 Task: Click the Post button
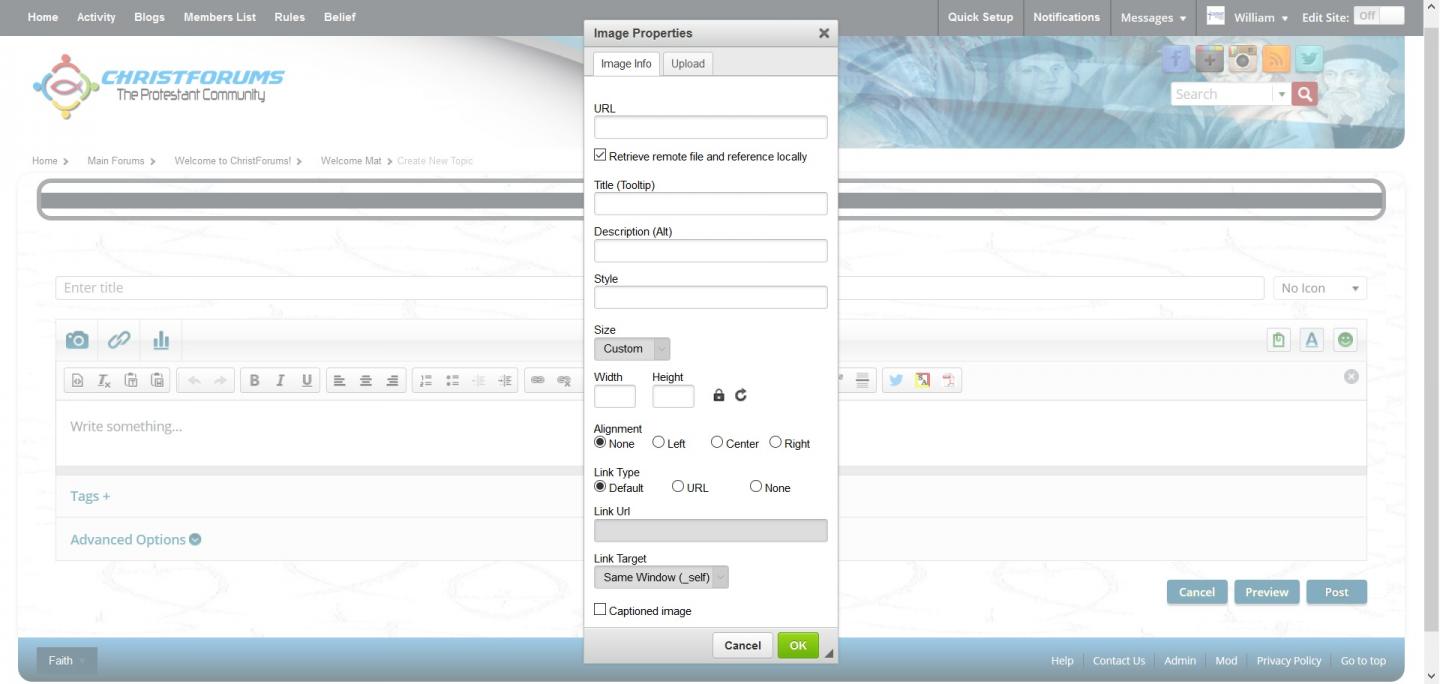pyautogui.click(x=1337, y=592)
